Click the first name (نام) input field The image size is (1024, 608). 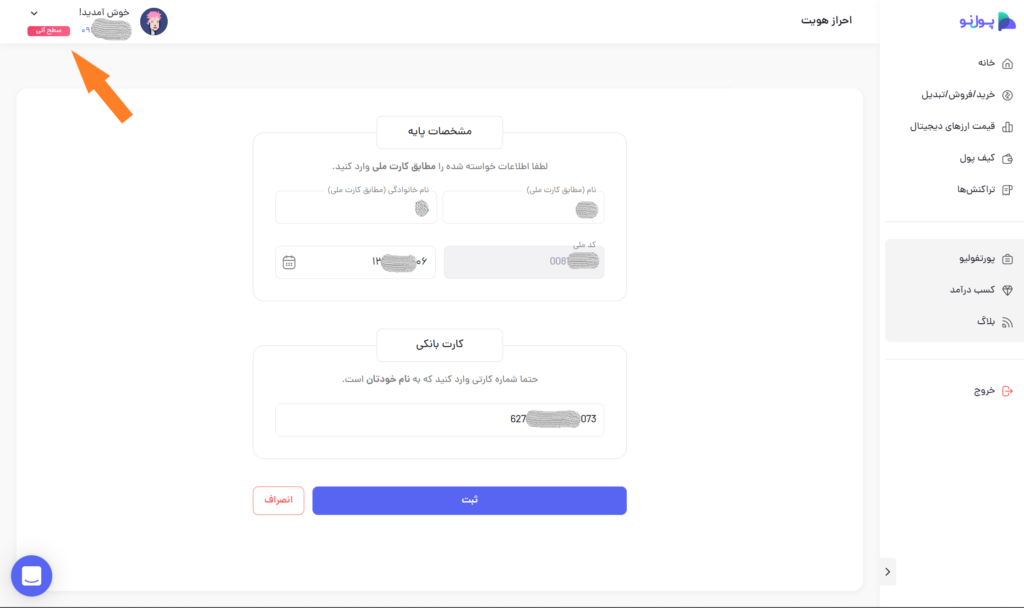(x=523, y=208)
